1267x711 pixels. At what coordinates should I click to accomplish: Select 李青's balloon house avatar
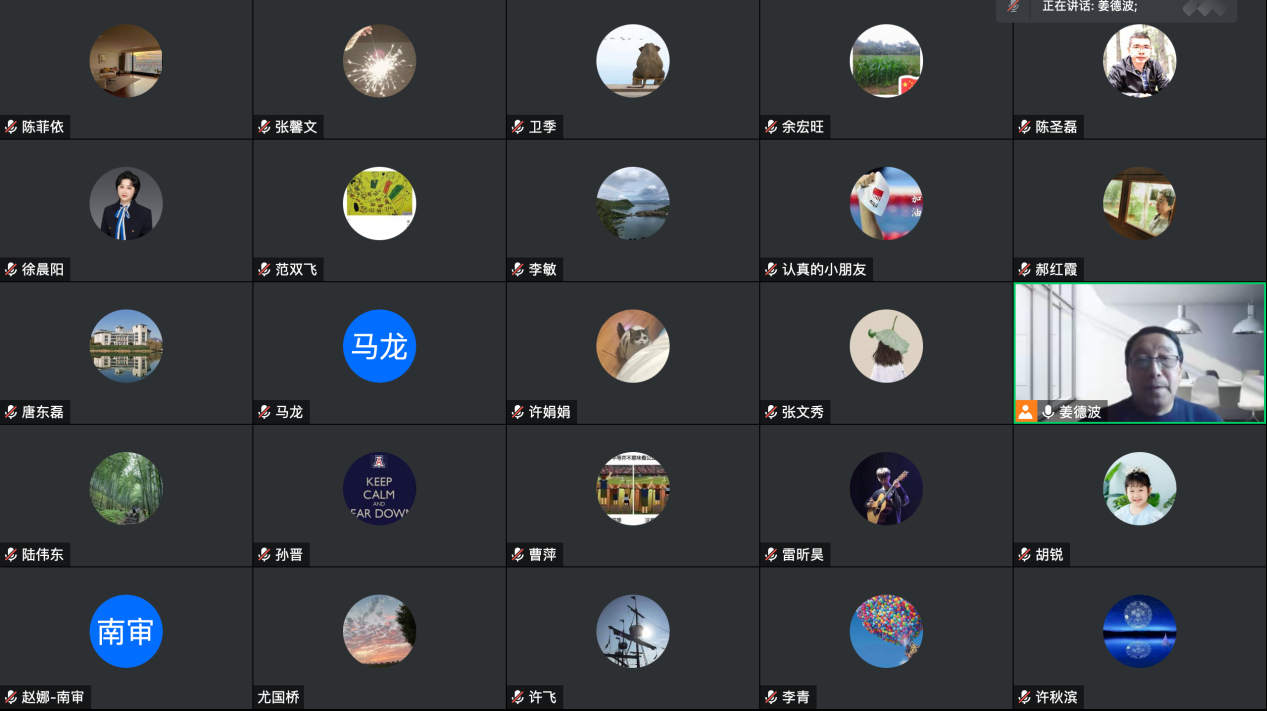coord(886,631)
